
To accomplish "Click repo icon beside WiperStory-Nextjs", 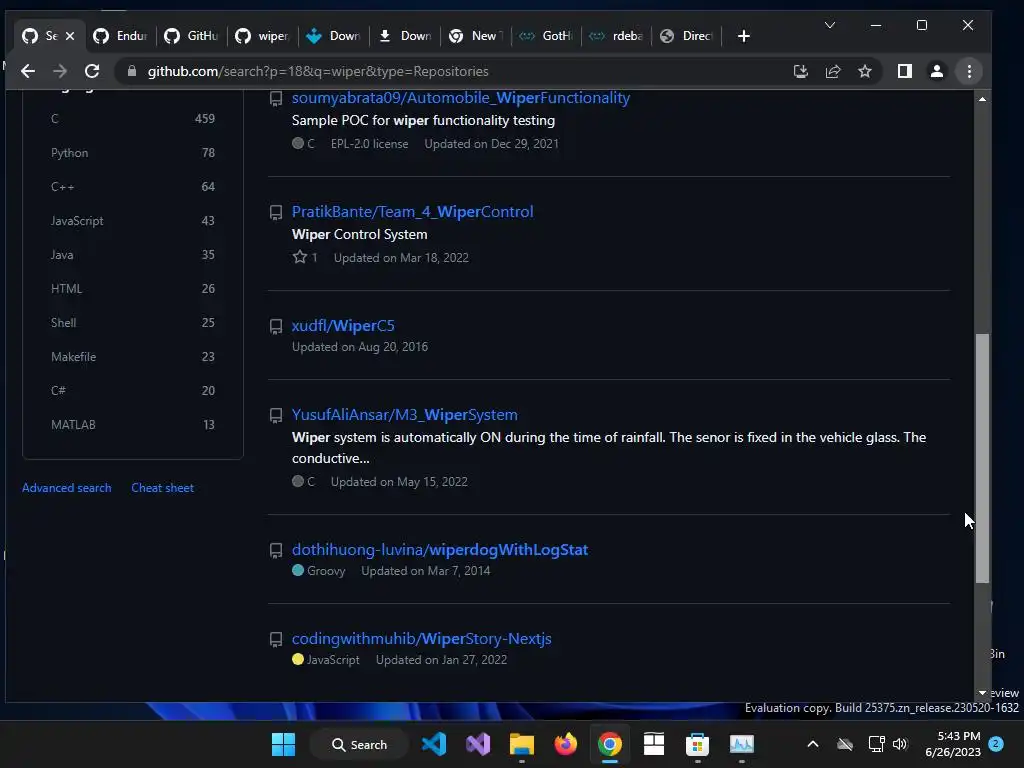I will pos(276,639).
